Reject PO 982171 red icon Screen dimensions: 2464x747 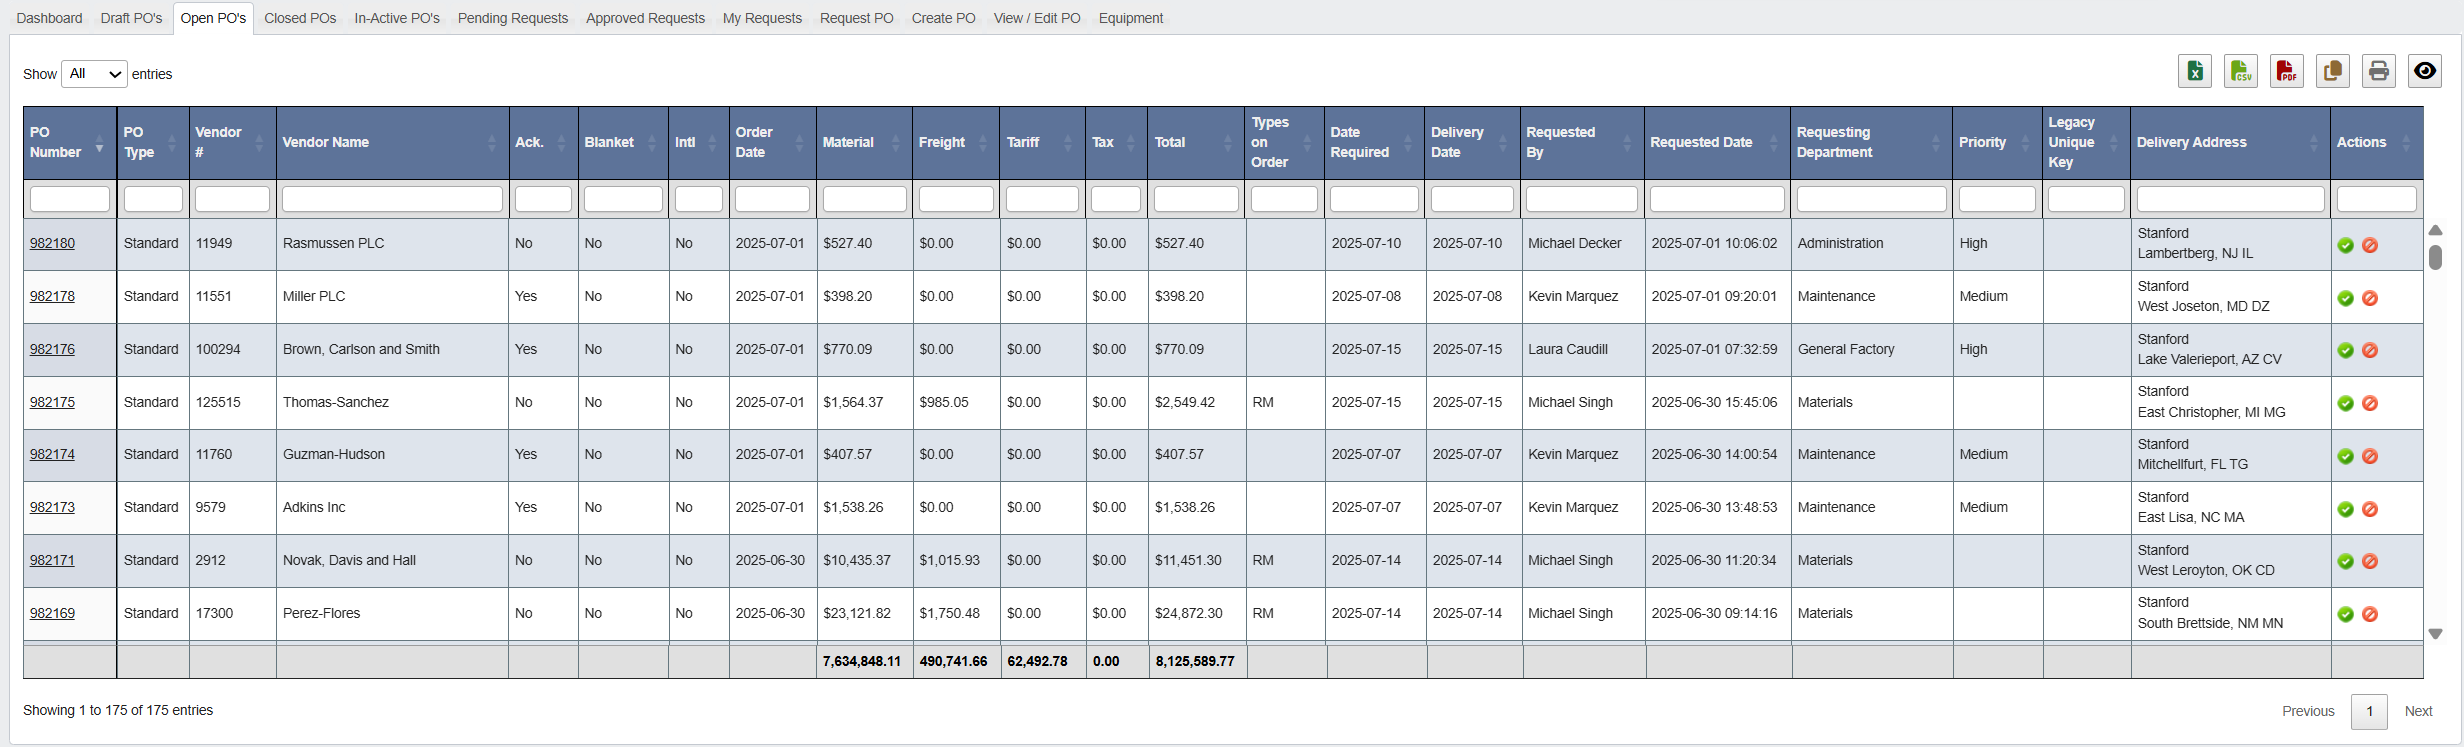[2370, 561]
